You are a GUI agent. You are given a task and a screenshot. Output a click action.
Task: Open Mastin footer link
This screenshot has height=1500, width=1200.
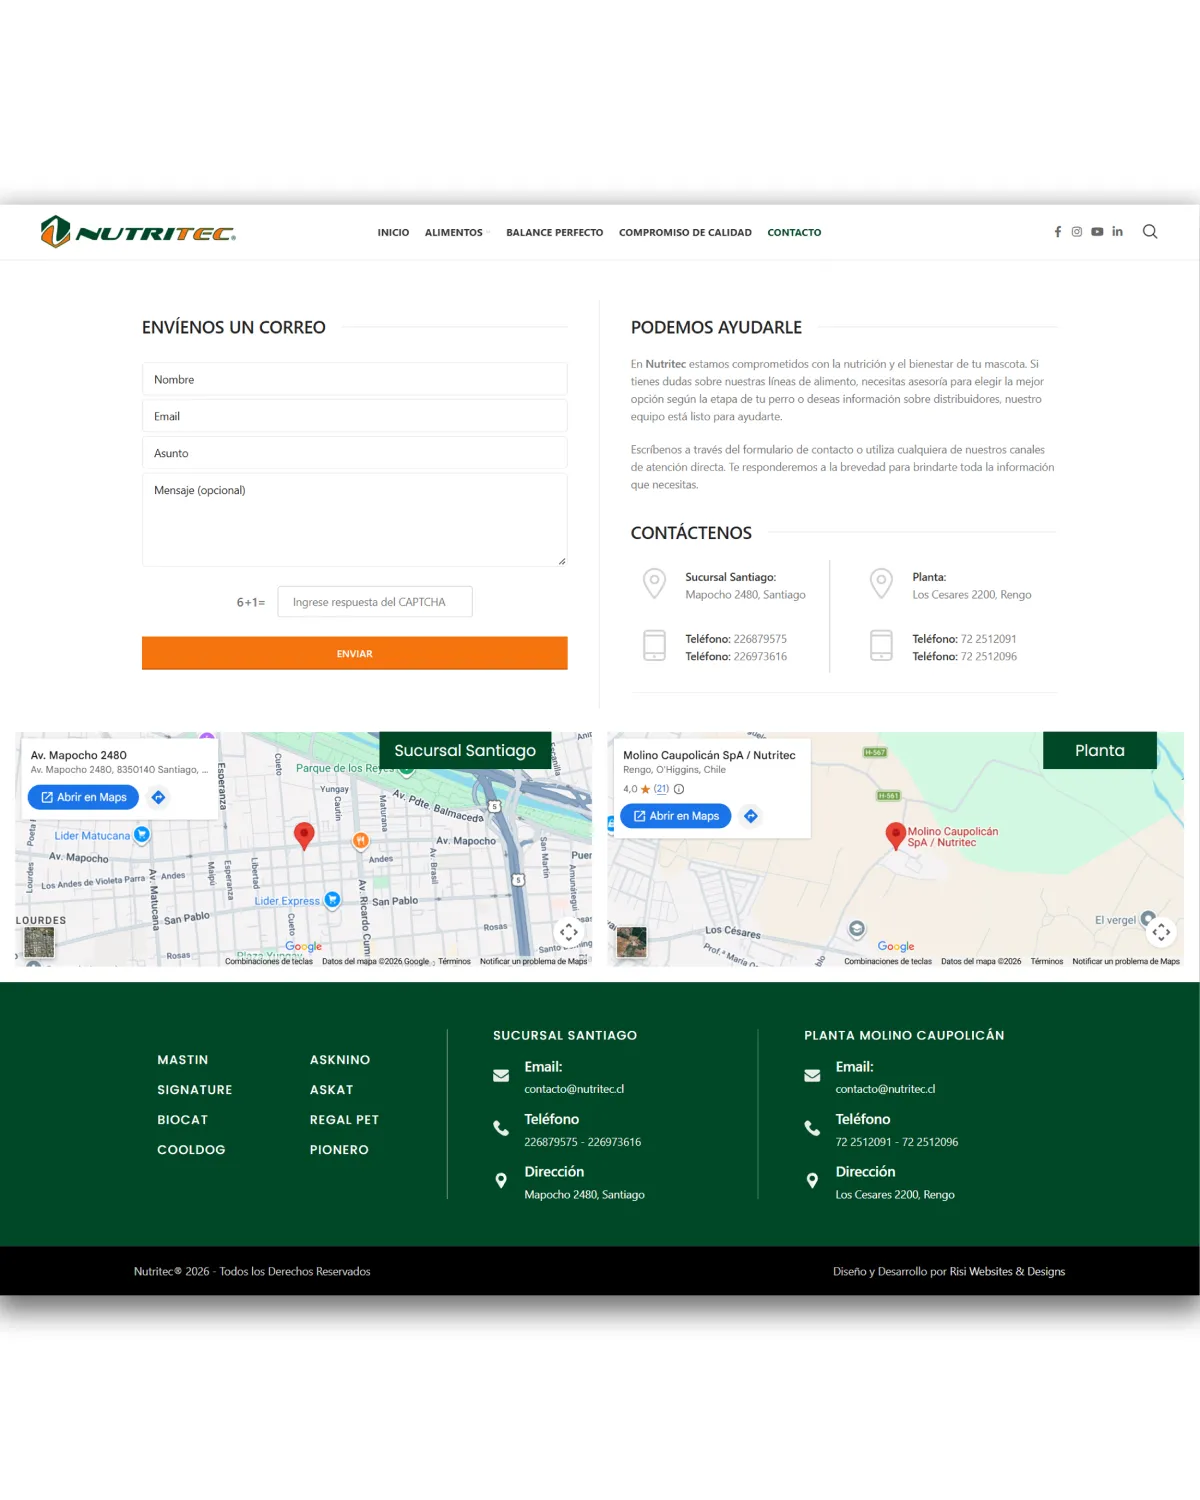tap(183, 1060)
